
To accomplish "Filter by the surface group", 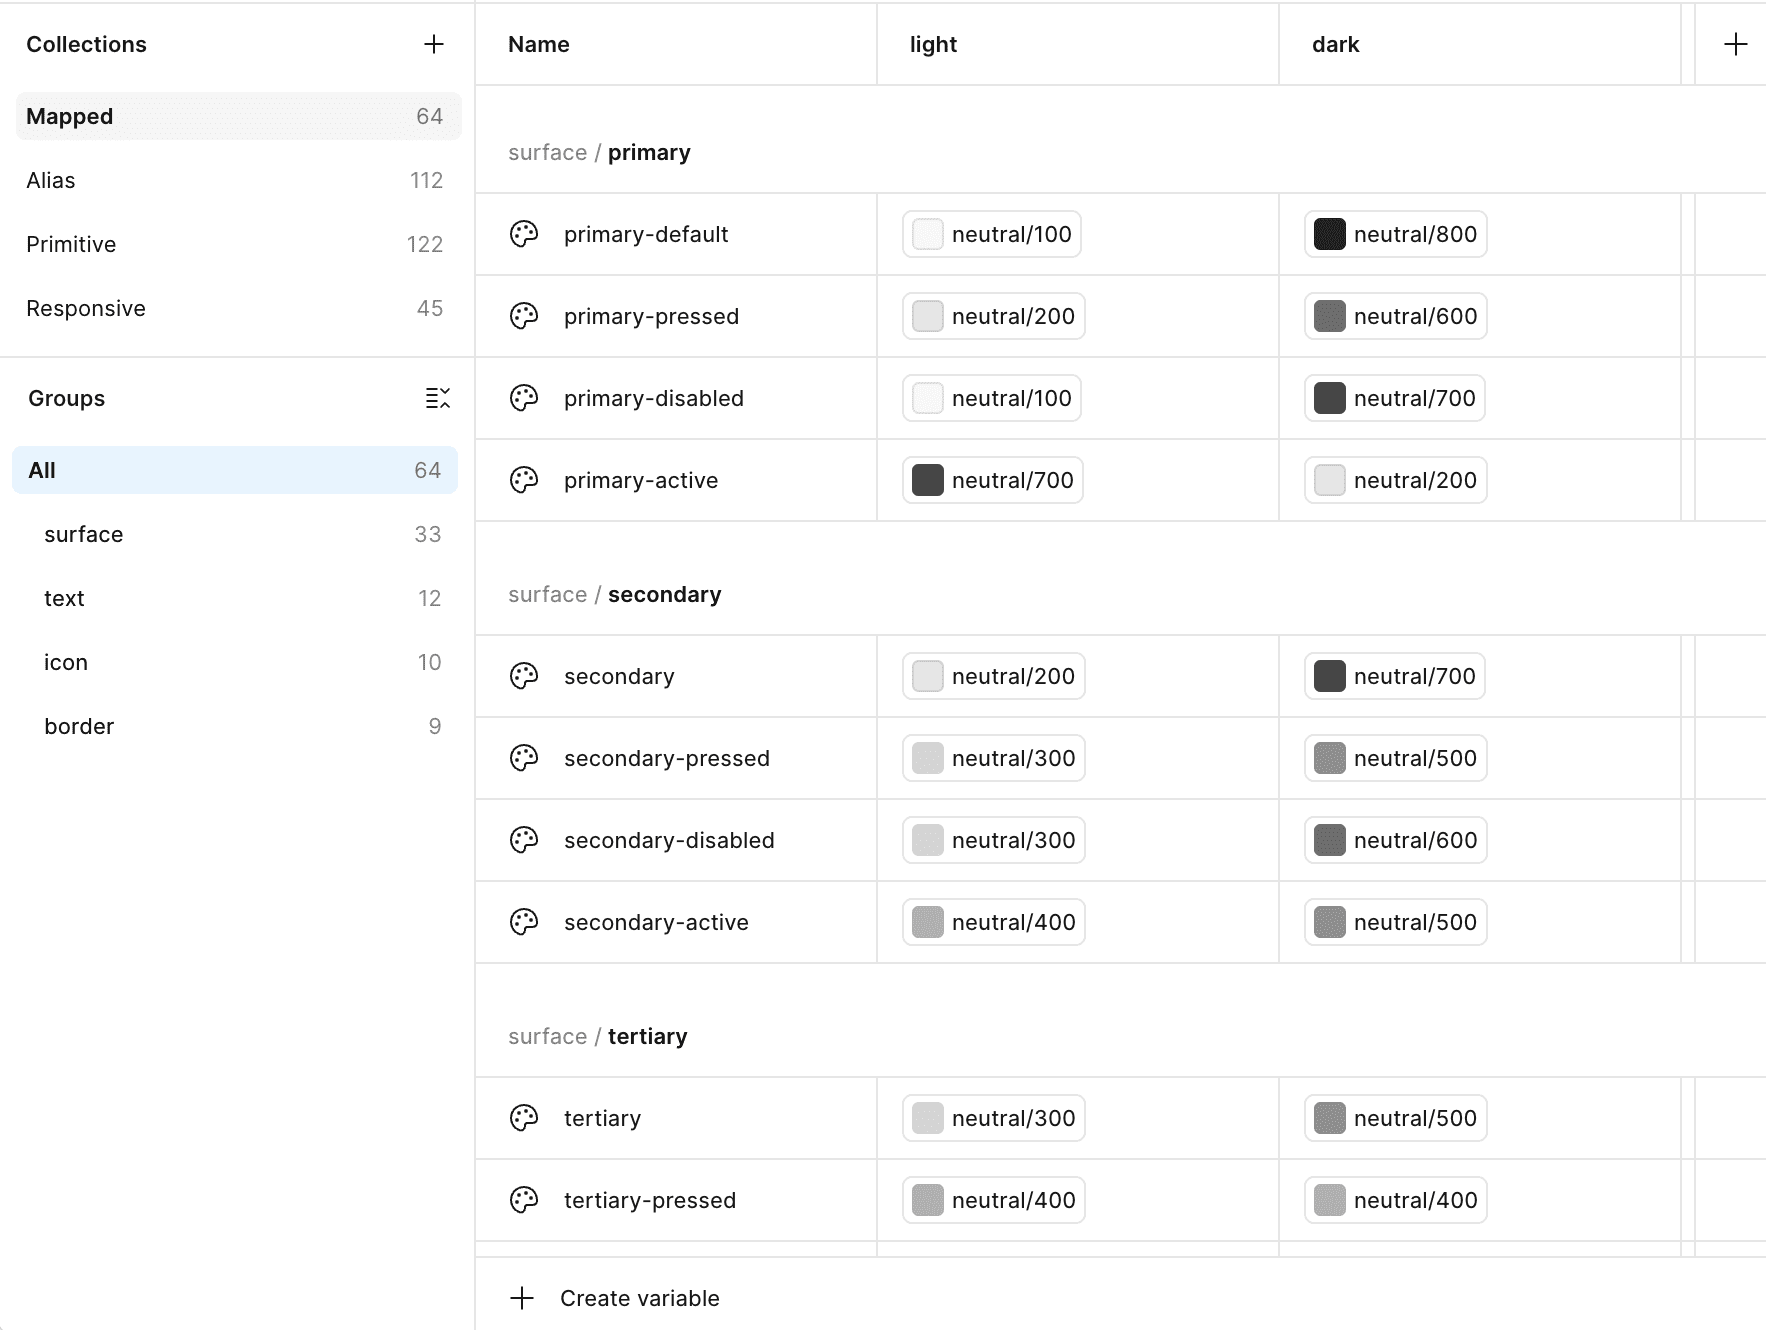I will (235, 534).
